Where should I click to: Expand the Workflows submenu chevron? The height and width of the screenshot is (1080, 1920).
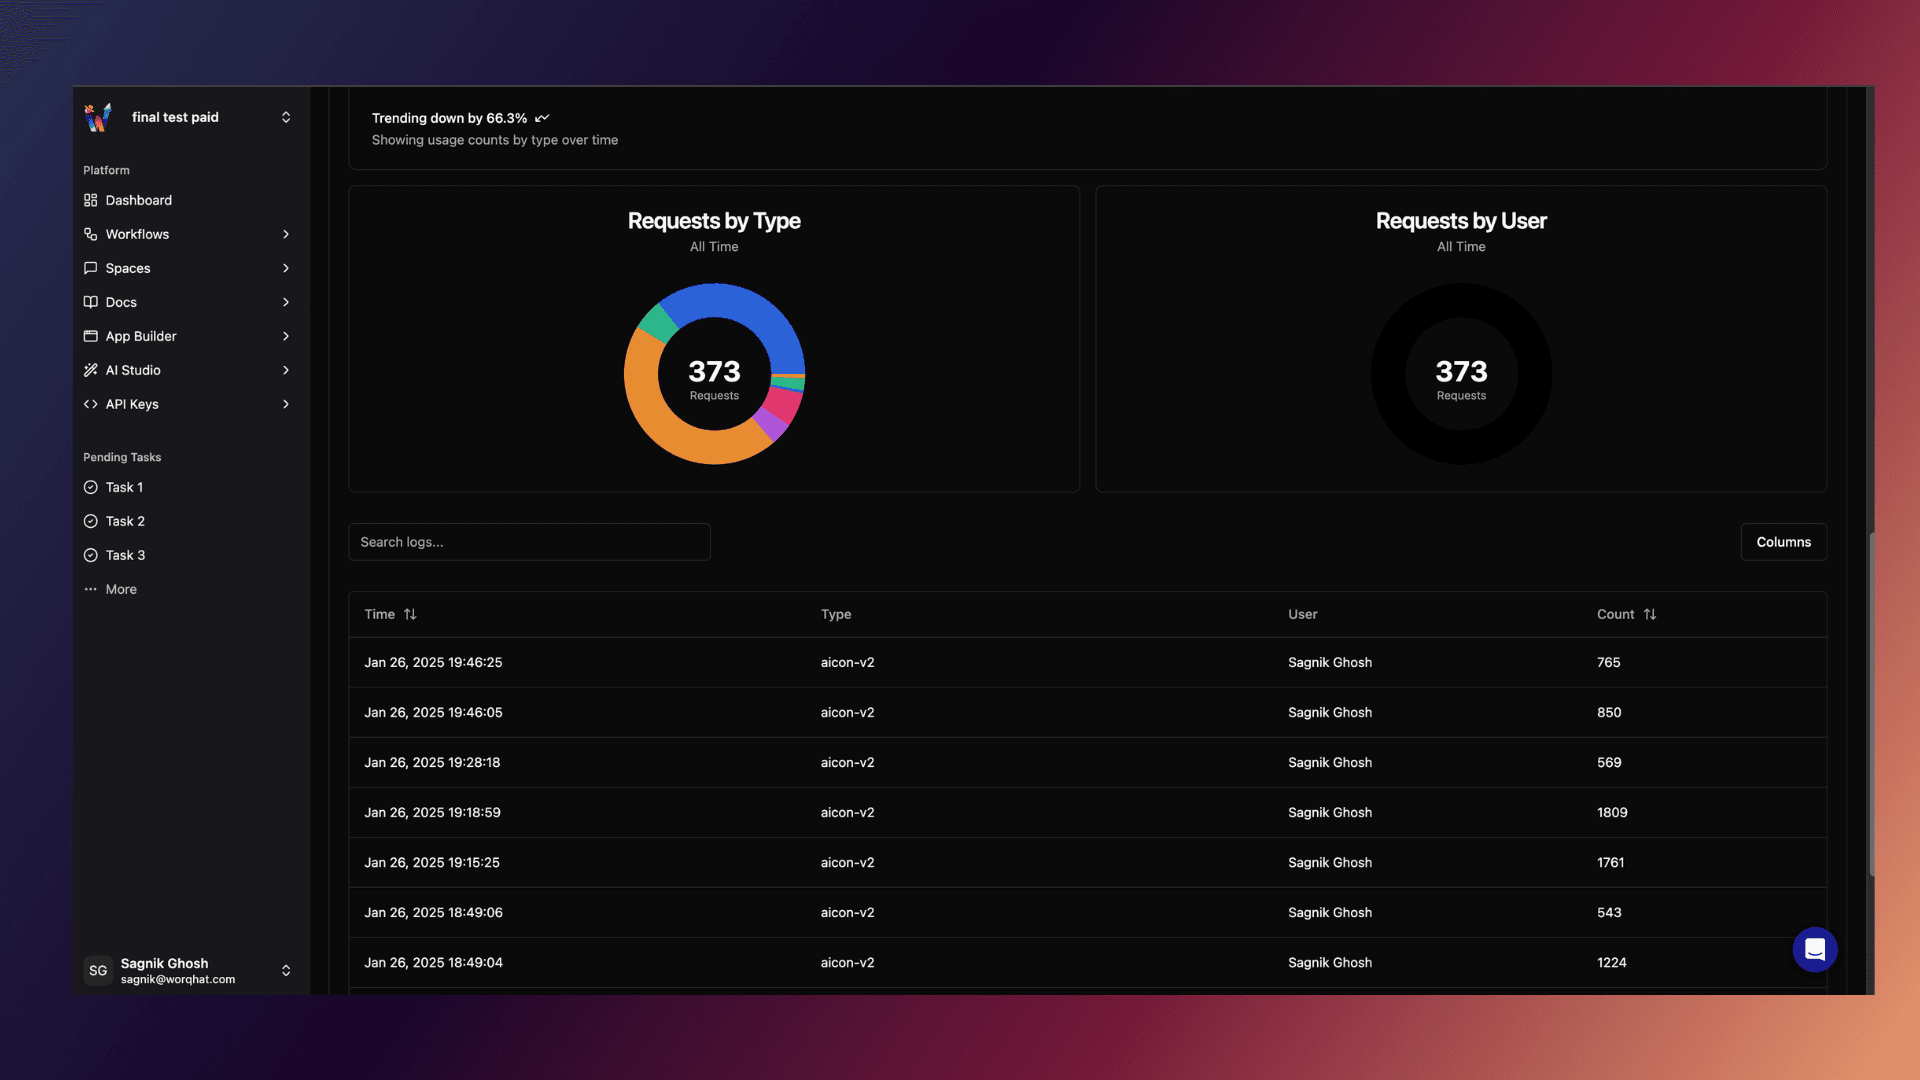tap(286, 234)
